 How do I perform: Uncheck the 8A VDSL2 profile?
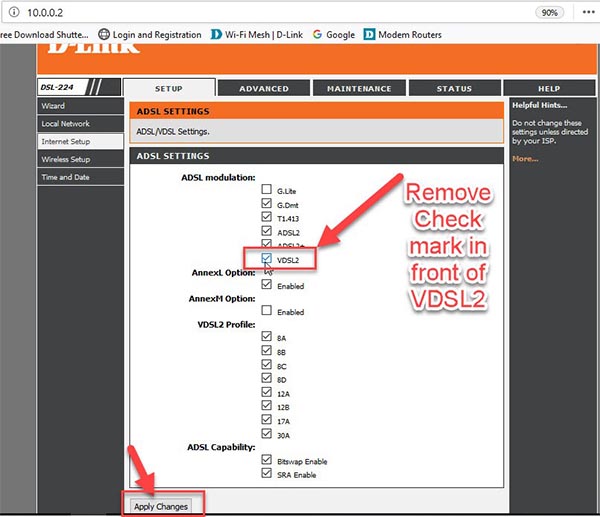click(x=266, y=336)
